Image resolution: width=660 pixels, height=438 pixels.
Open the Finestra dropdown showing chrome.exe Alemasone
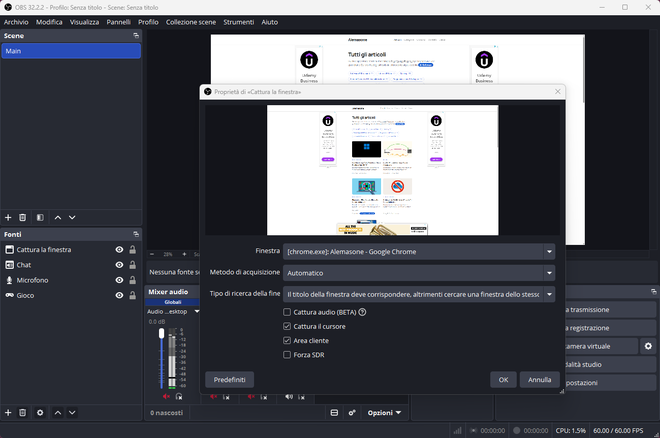click(419, 252)
